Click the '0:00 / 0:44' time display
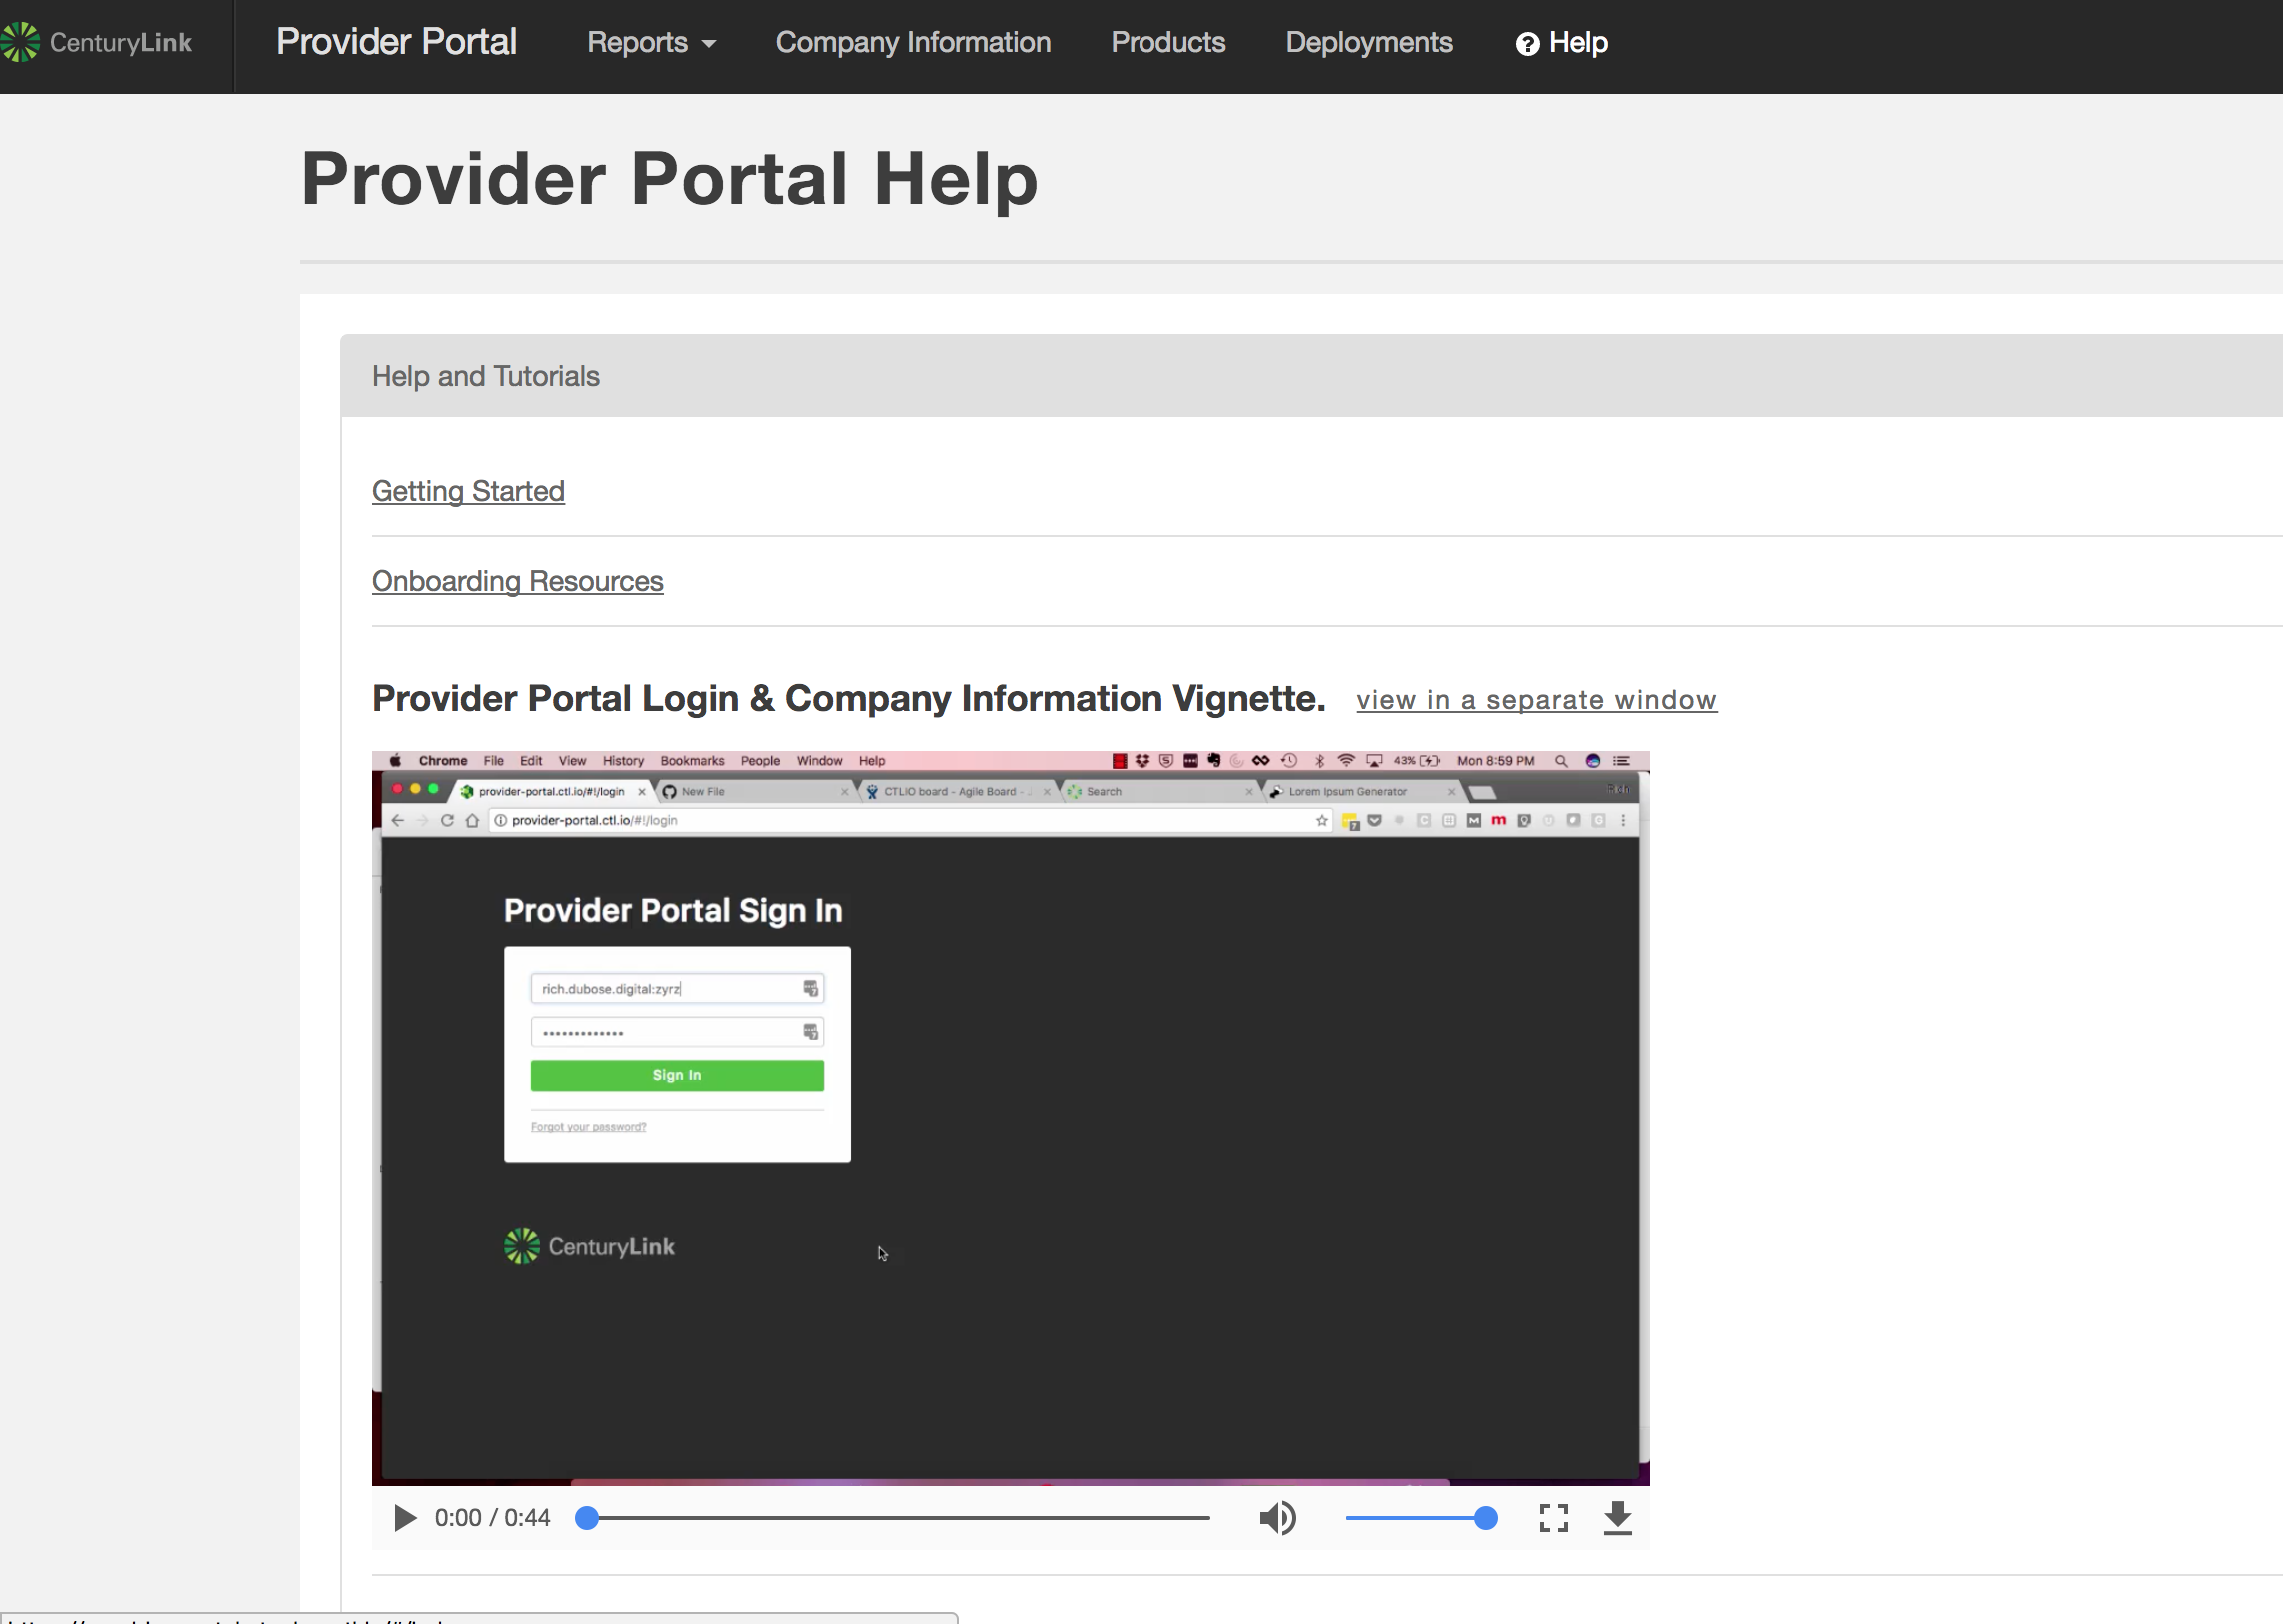The image size is (2283, 1624). [492, 1518]
